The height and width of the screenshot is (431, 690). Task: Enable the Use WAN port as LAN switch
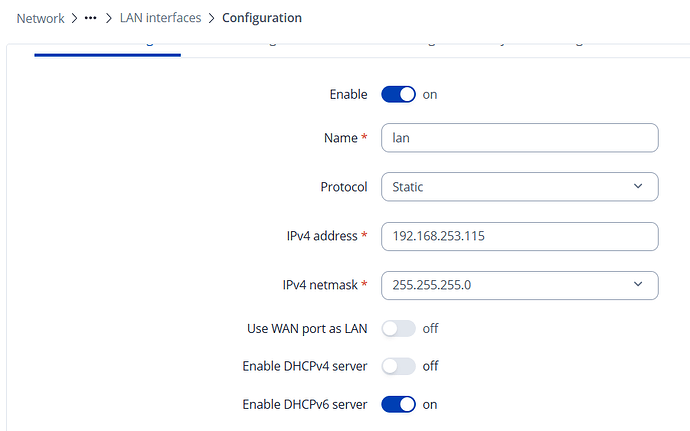click(x=398, y=328)
